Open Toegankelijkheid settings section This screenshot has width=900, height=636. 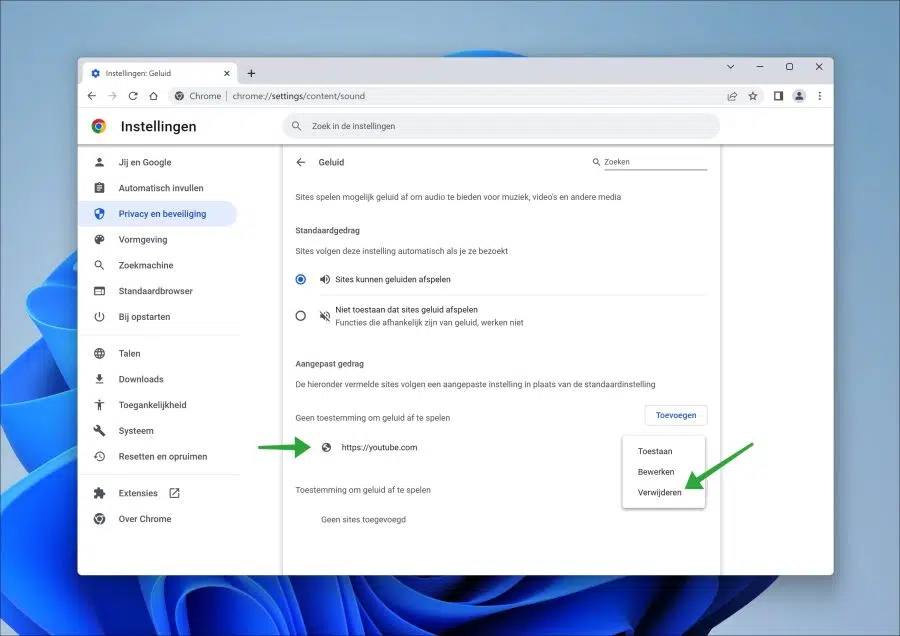tap(158, 405)
